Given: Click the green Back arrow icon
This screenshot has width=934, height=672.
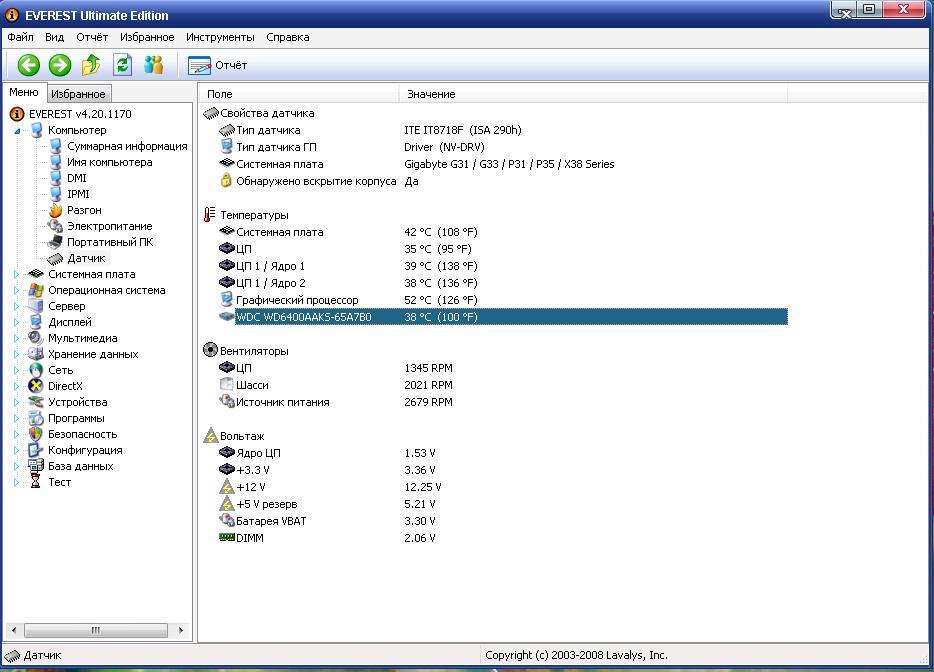Looking at the screenshot, I should [x=29, y=65].
